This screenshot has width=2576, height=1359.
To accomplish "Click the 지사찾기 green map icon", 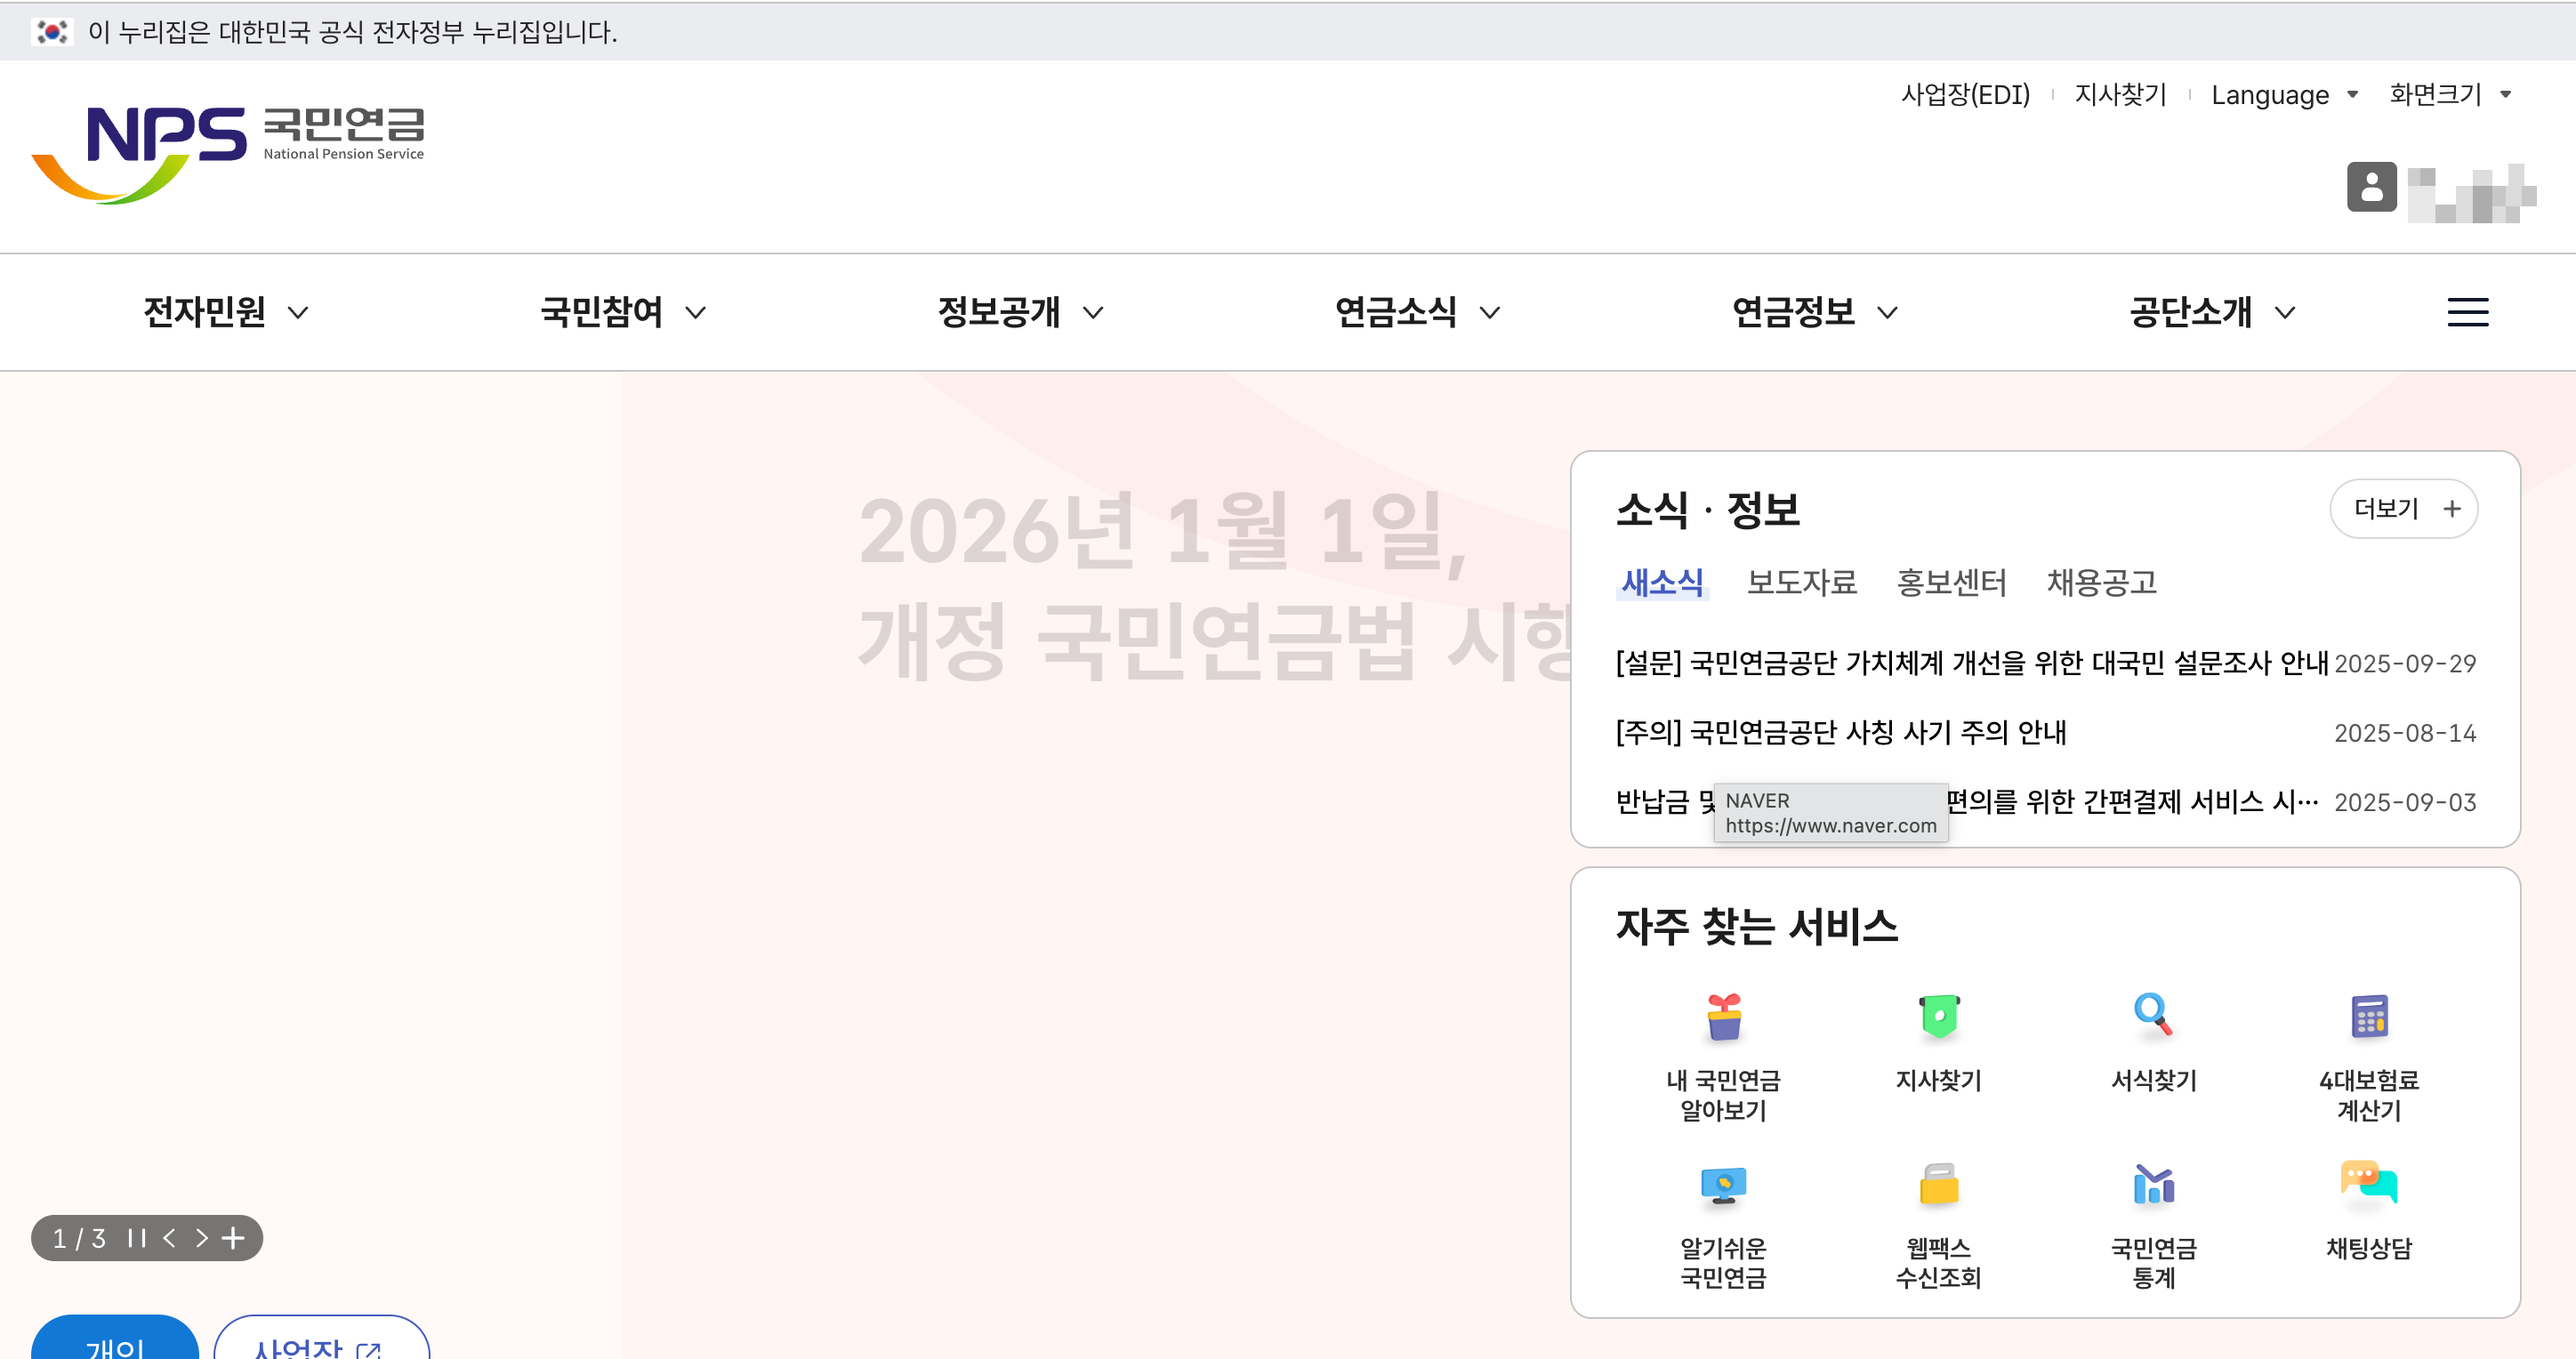I will (1938, 1018).
